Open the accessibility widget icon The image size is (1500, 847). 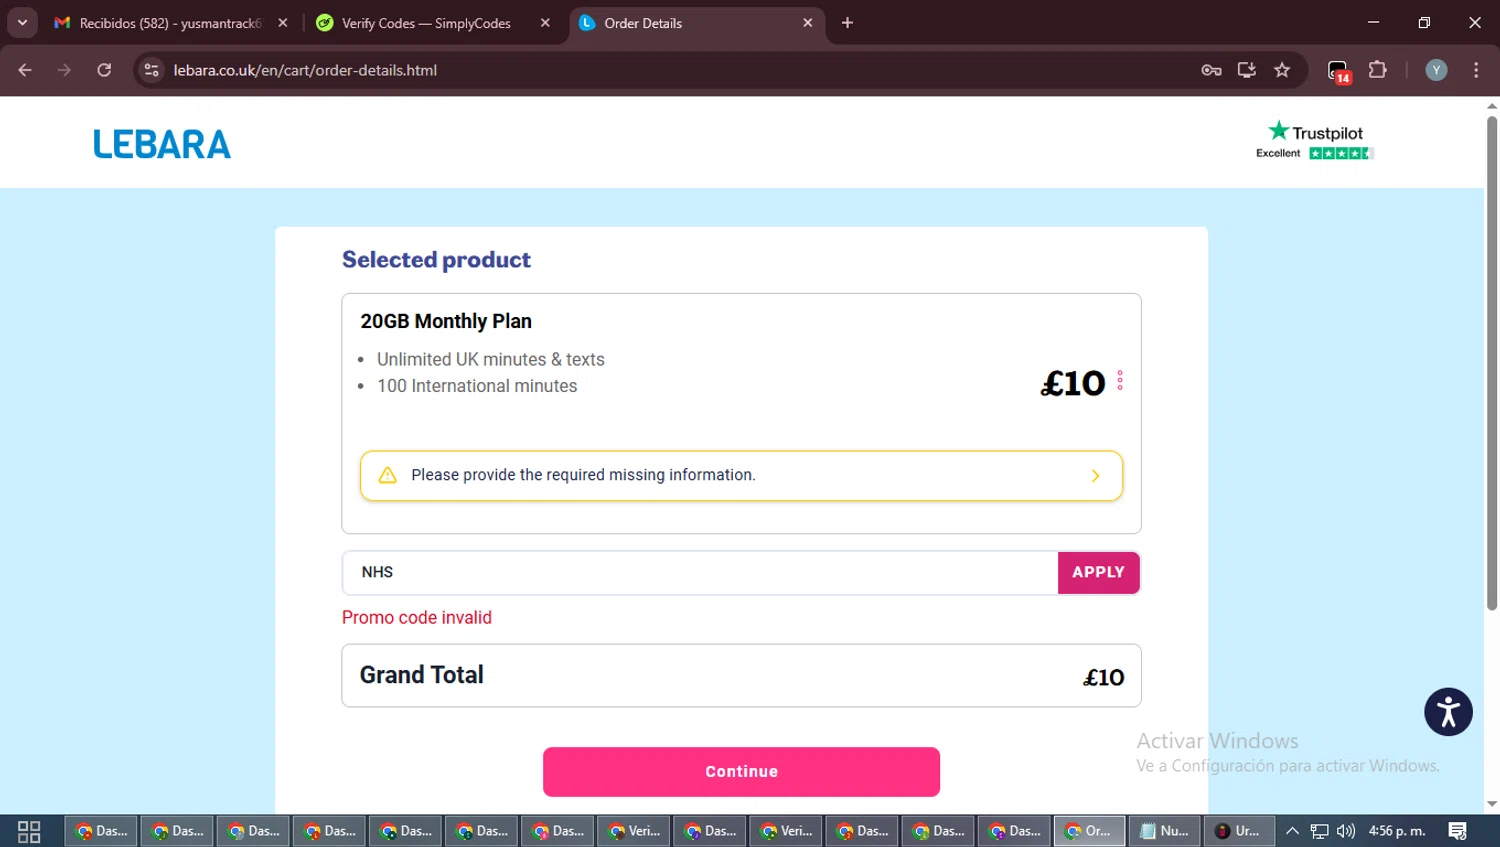click(x=1448, y=712)
